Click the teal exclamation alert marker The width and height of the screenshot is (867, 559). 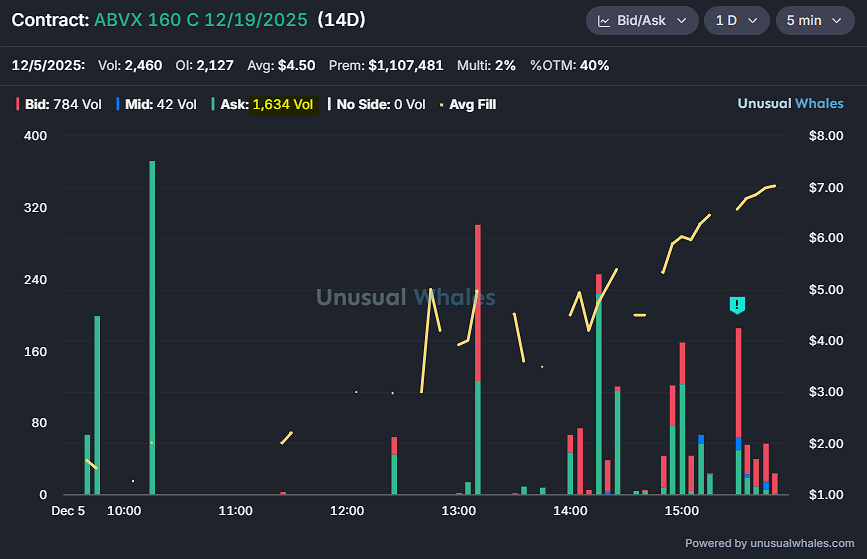click(x=737, y=305)
